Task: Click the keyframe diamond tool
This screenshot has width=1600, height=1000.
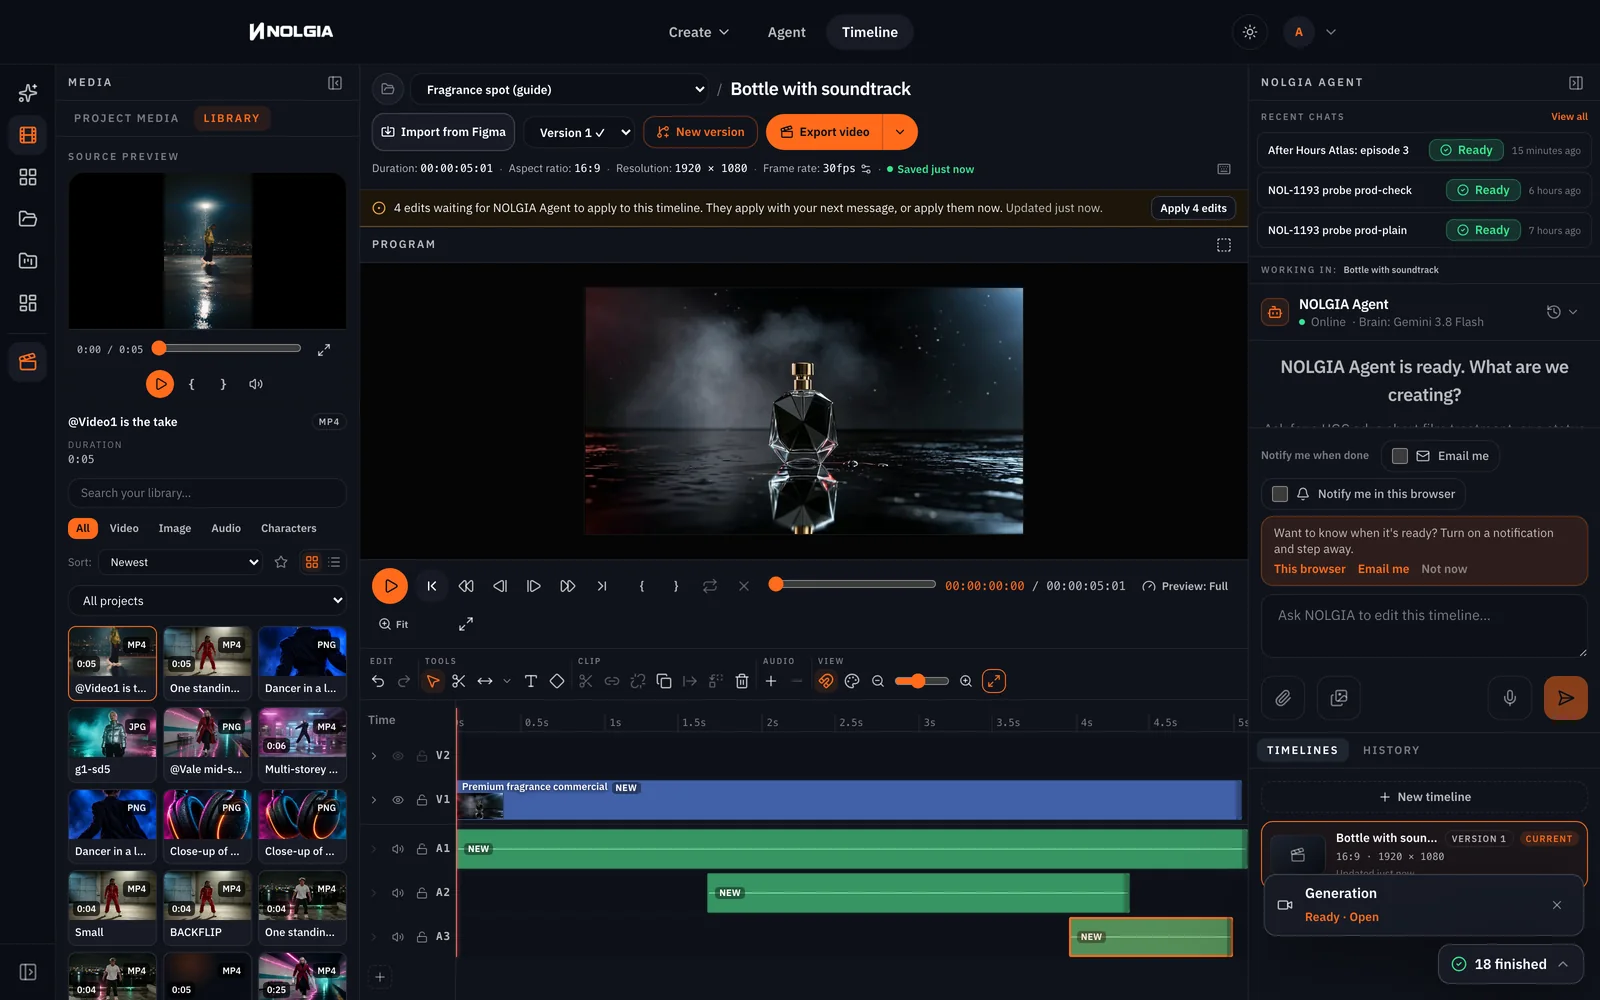Action: point(557,681)
